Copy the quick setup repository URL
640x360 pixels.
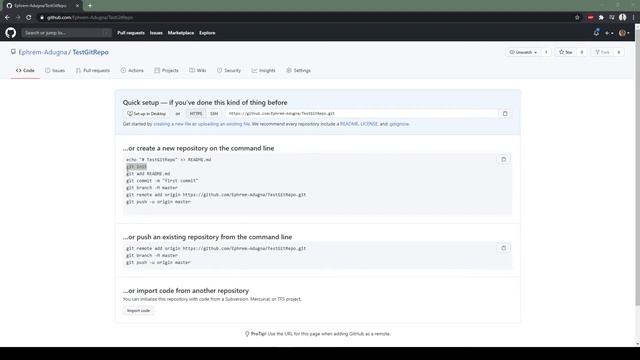pos(505,113)
